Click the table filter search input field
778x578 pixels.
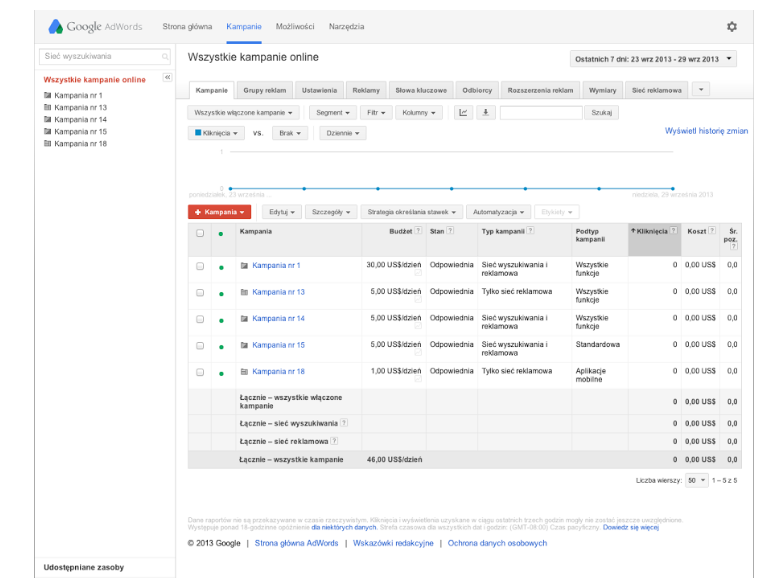click(540, 113)
